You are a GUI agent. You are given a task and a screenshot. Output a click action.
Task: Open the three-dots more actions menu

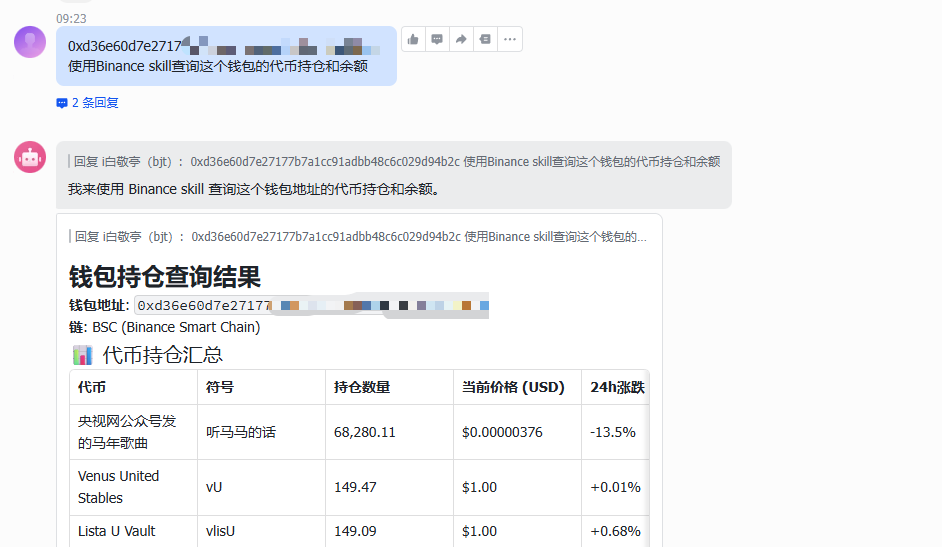[510, 39]
